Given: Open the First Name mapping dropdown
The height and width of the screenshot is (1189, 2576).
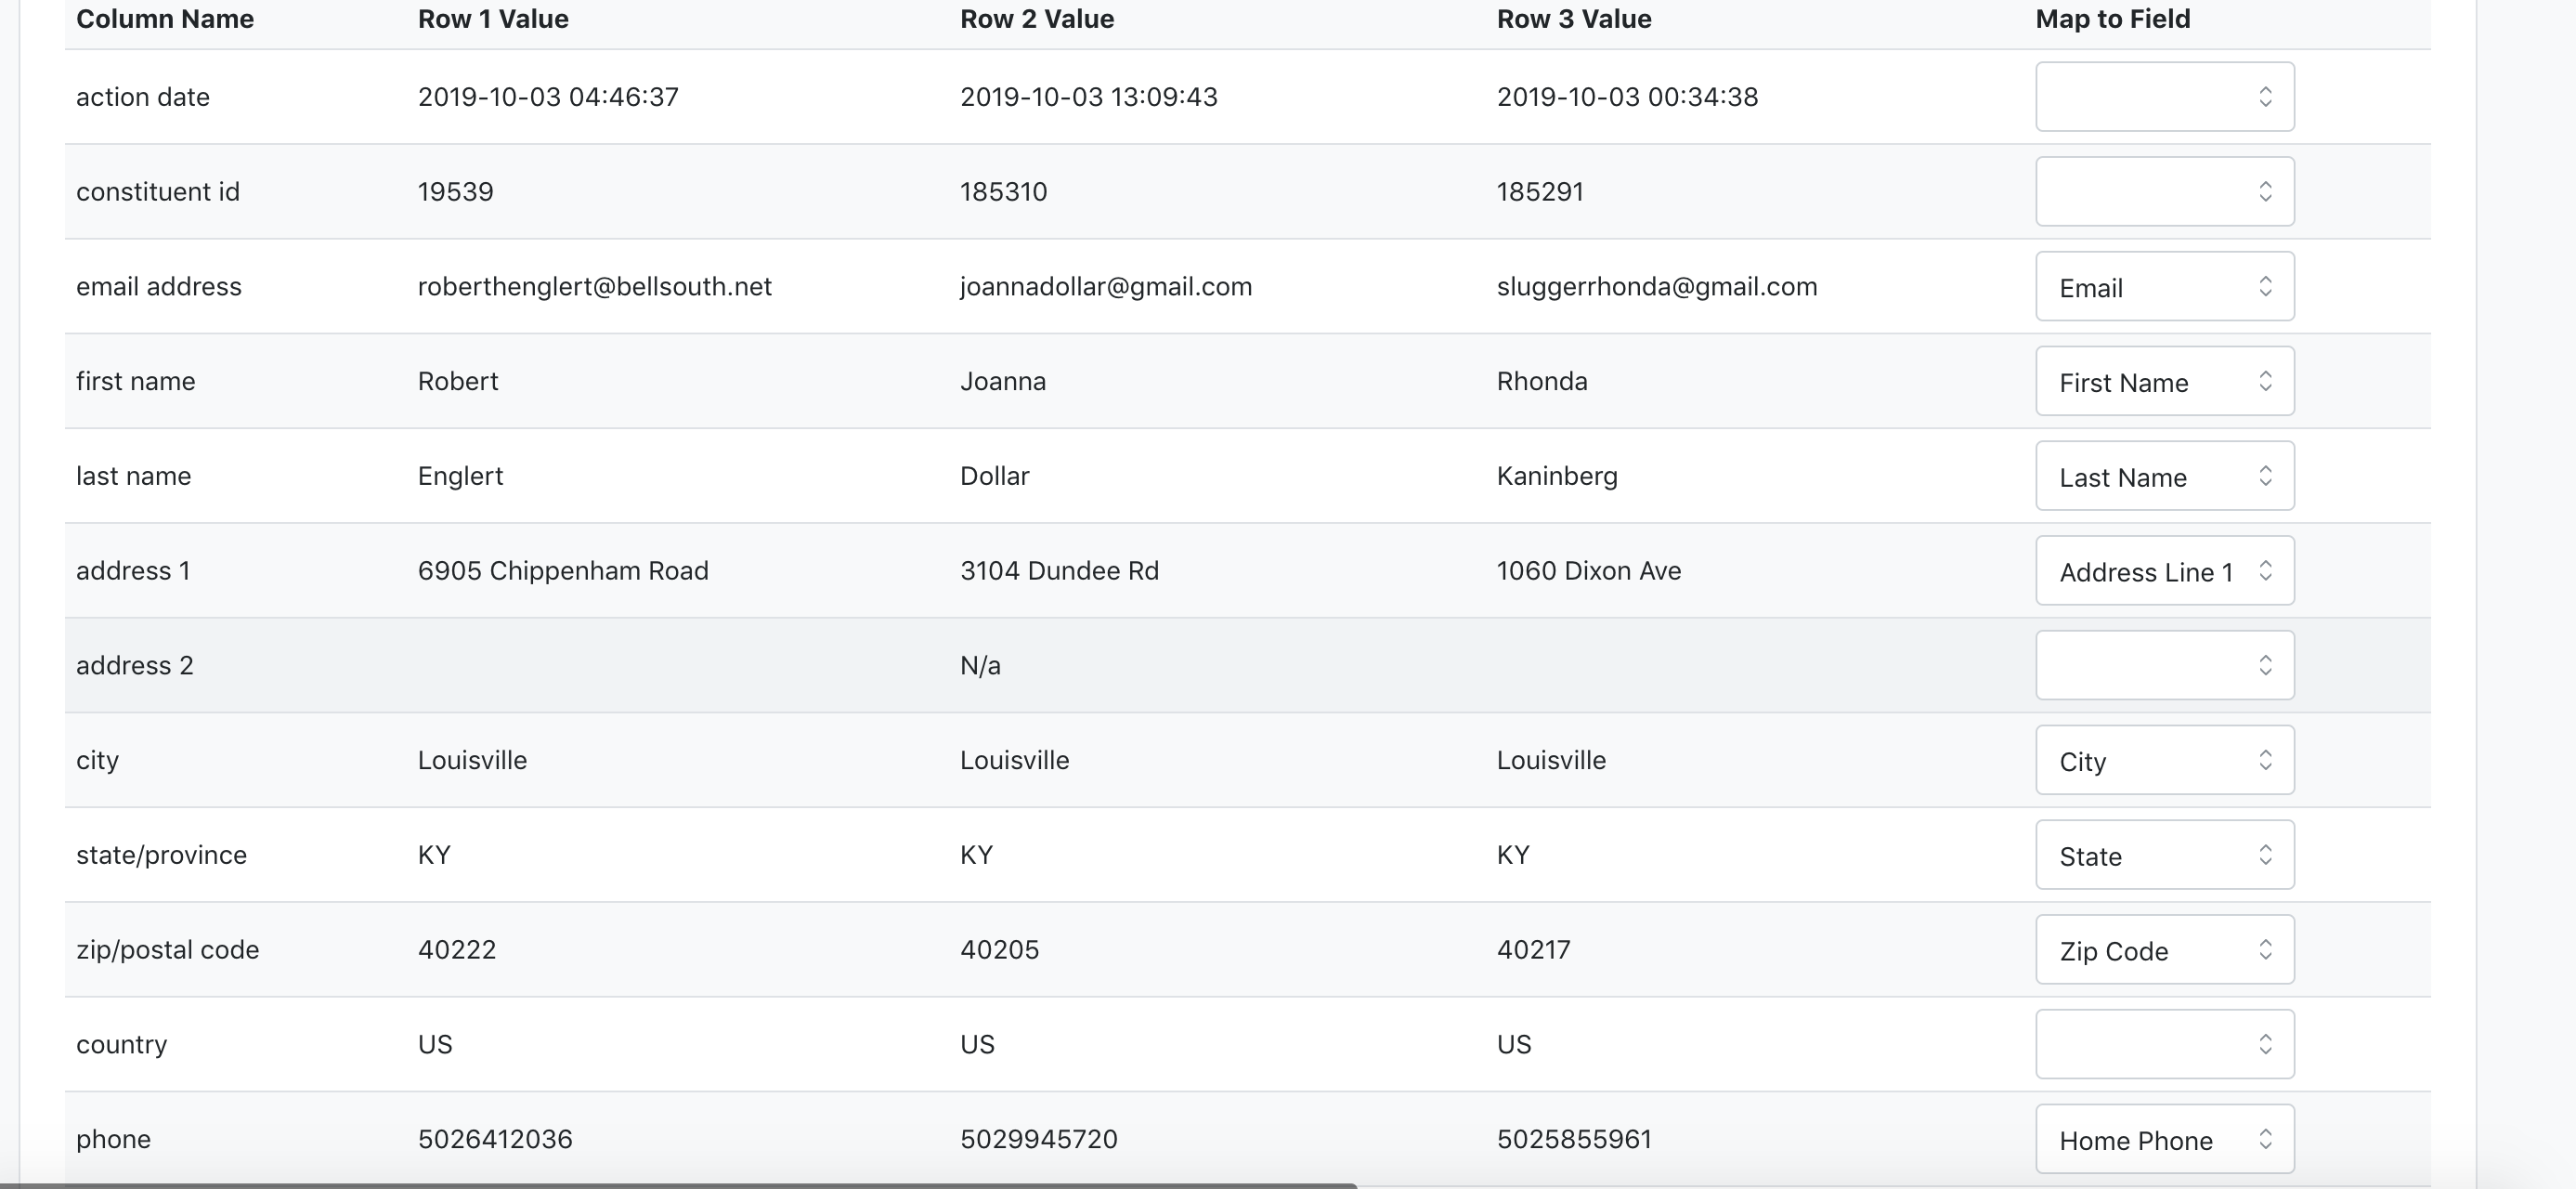Looking at the screenshot, I should 2164,381.
